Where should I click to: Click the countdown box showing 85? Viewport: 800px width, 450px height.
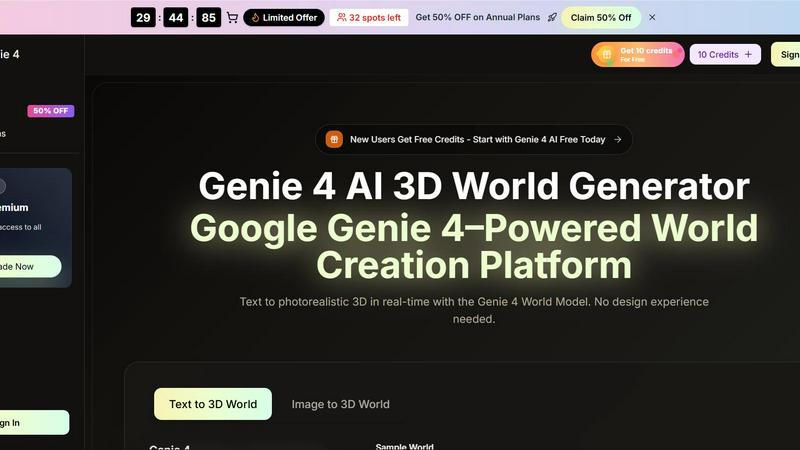tap(208, 17)
